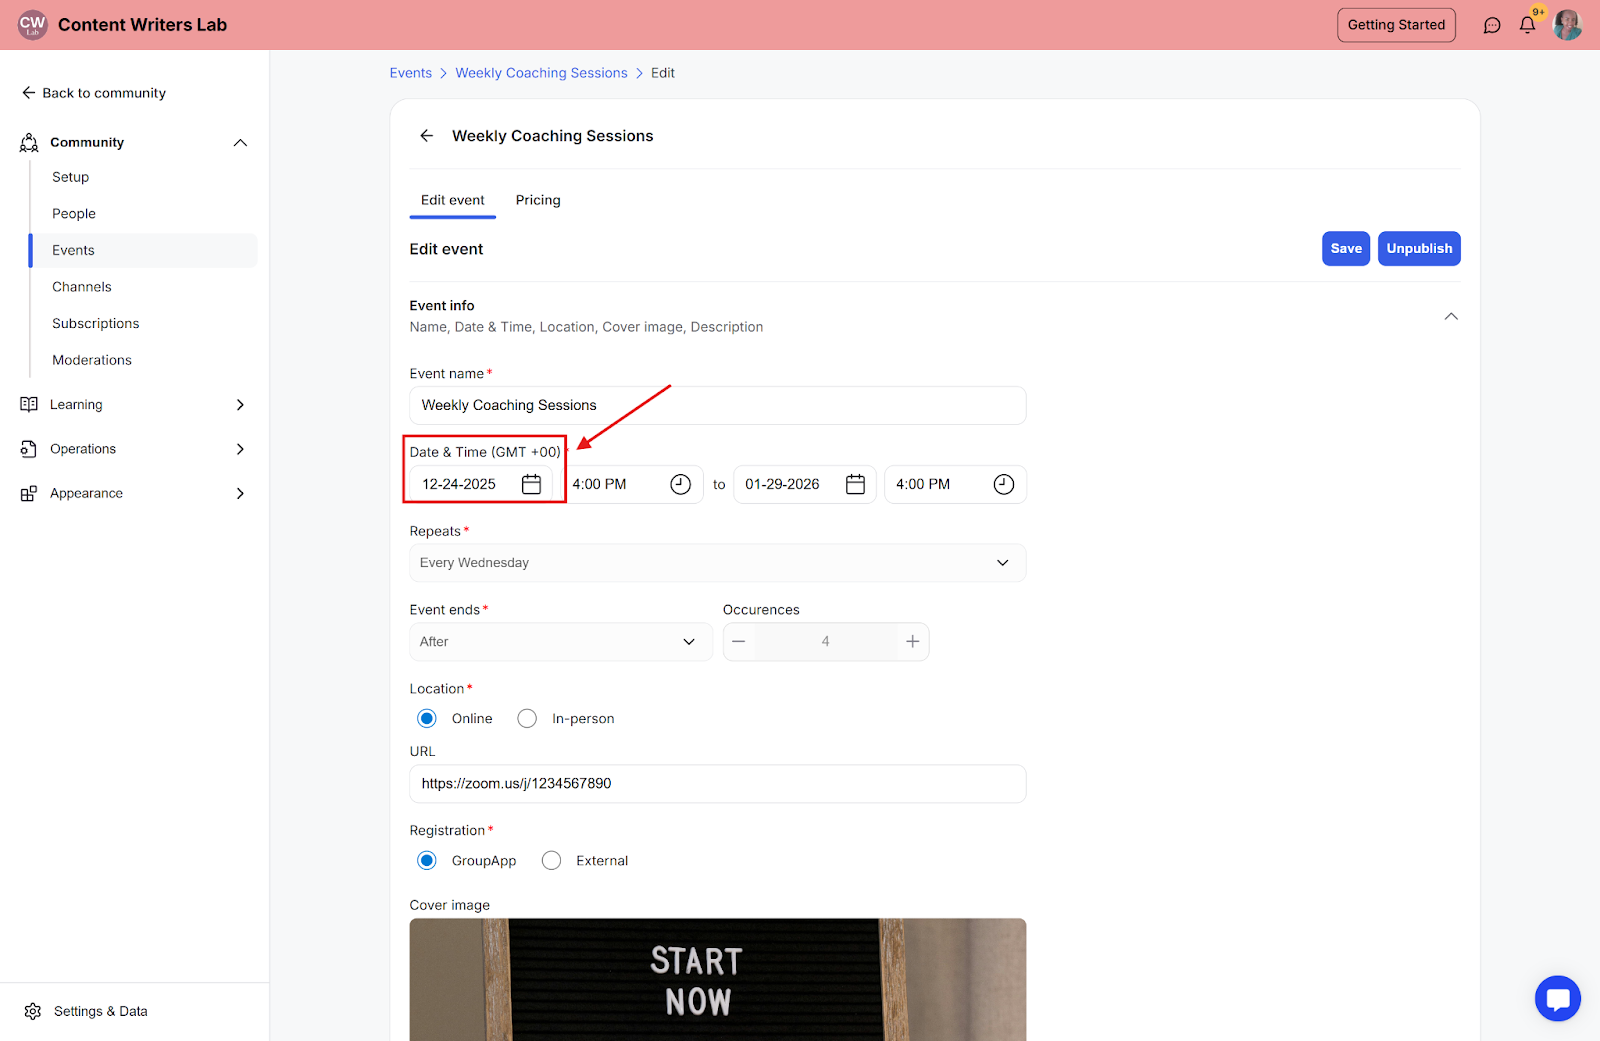
Task: Switch to the Edit event tab
Action: click(453, 200)
